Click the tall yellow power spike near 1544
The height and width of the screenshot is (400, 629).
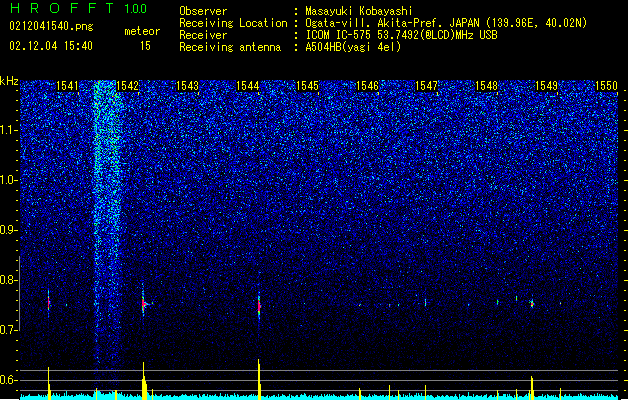coord(259,379)
